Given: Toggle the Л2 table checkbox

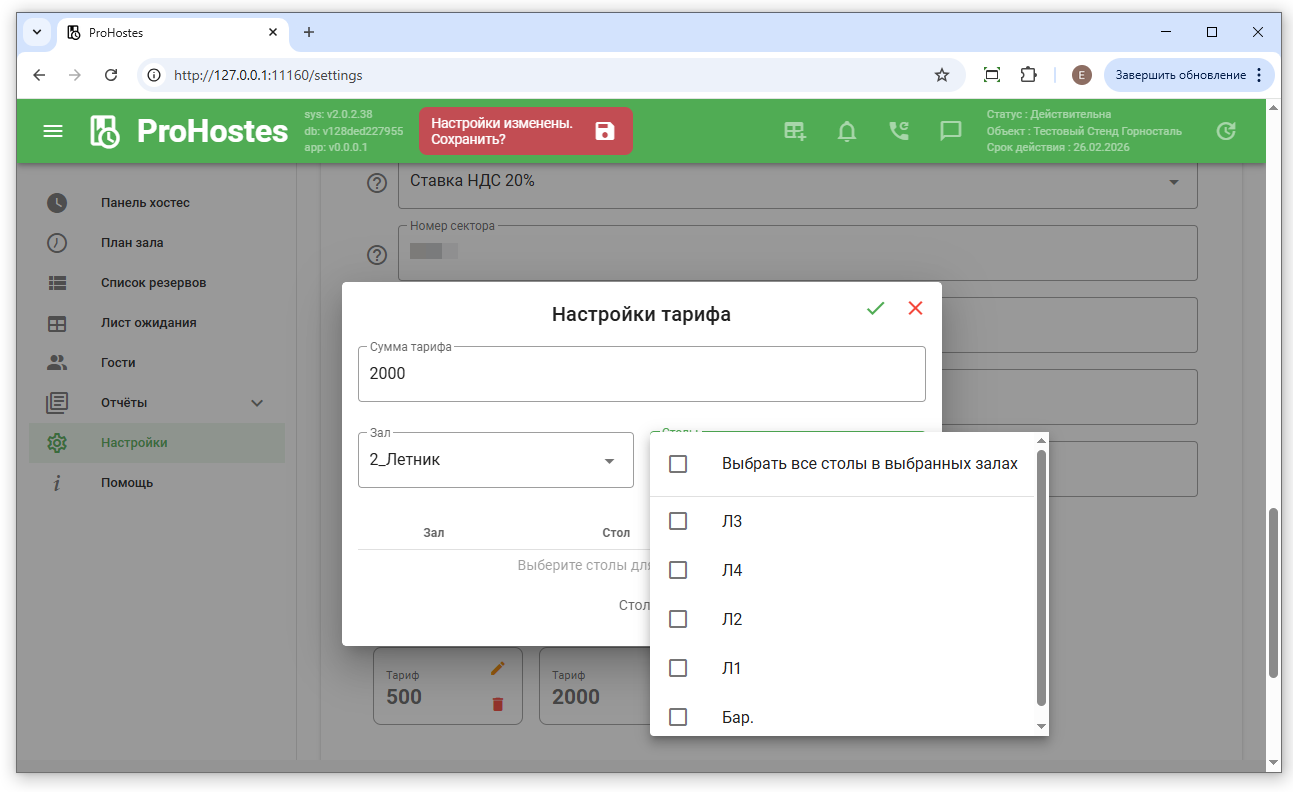Looking at the screenshot, I should (x=678, y=619).
